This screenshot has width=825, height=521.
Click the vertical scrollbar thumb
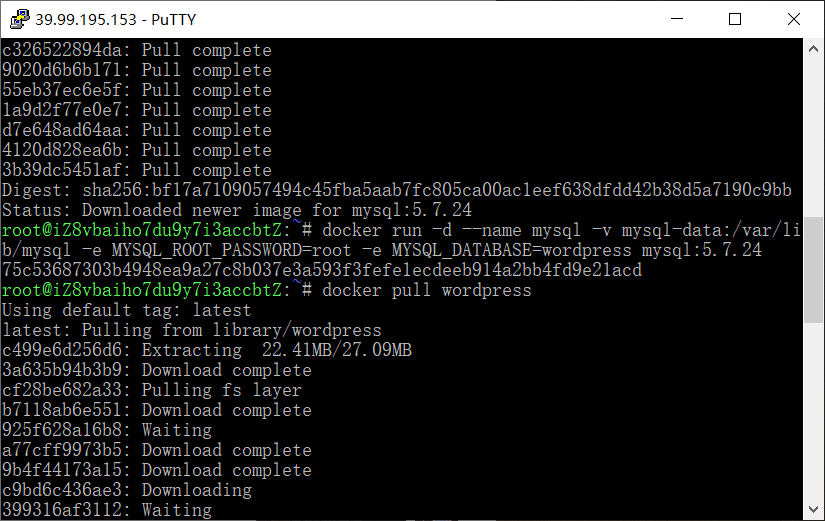813,270
